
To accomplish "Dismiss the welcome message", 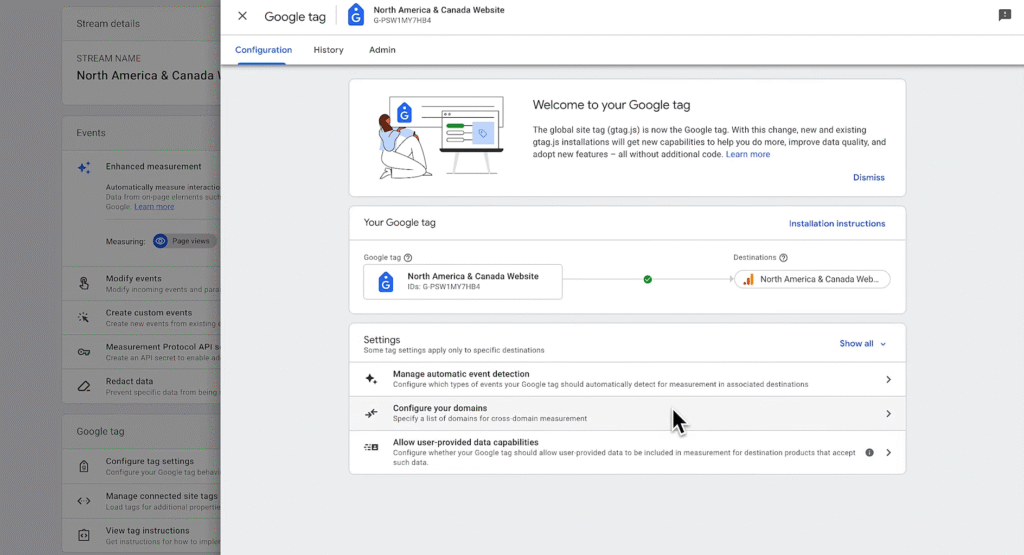I will pos(869,178).
